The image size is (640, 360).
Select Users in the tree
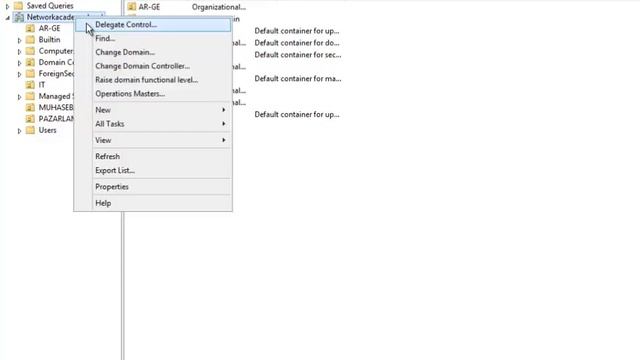(47, 130)
